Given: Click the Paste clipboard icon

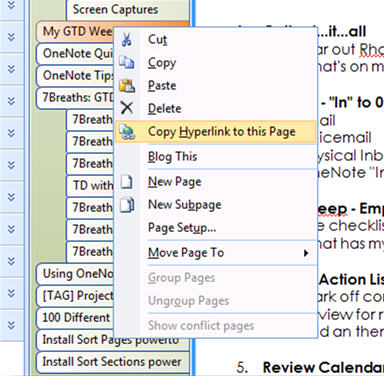Looking at the screenshot, I should coord(127,85).
